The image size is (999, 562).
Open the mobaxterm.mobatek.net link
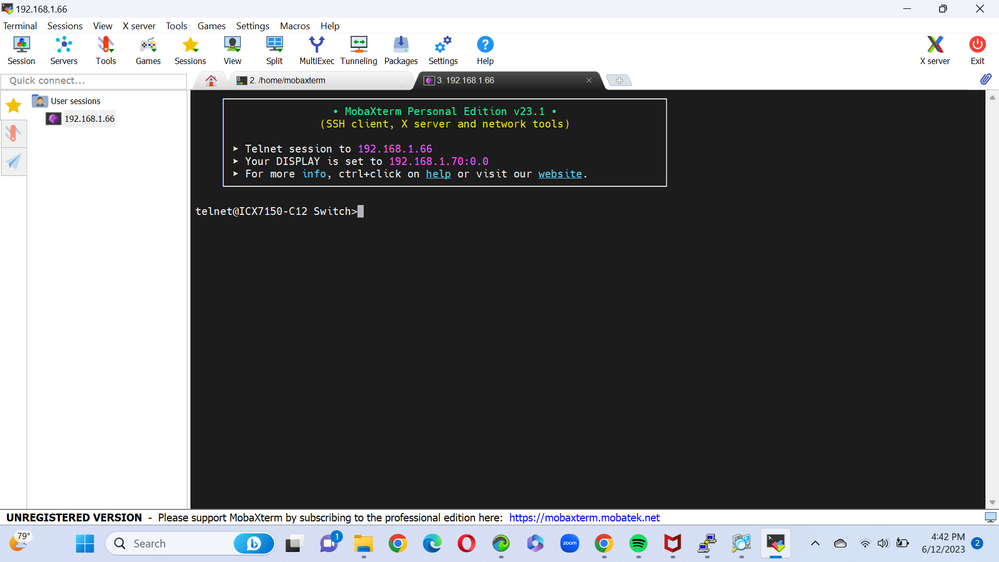[584, 518]
